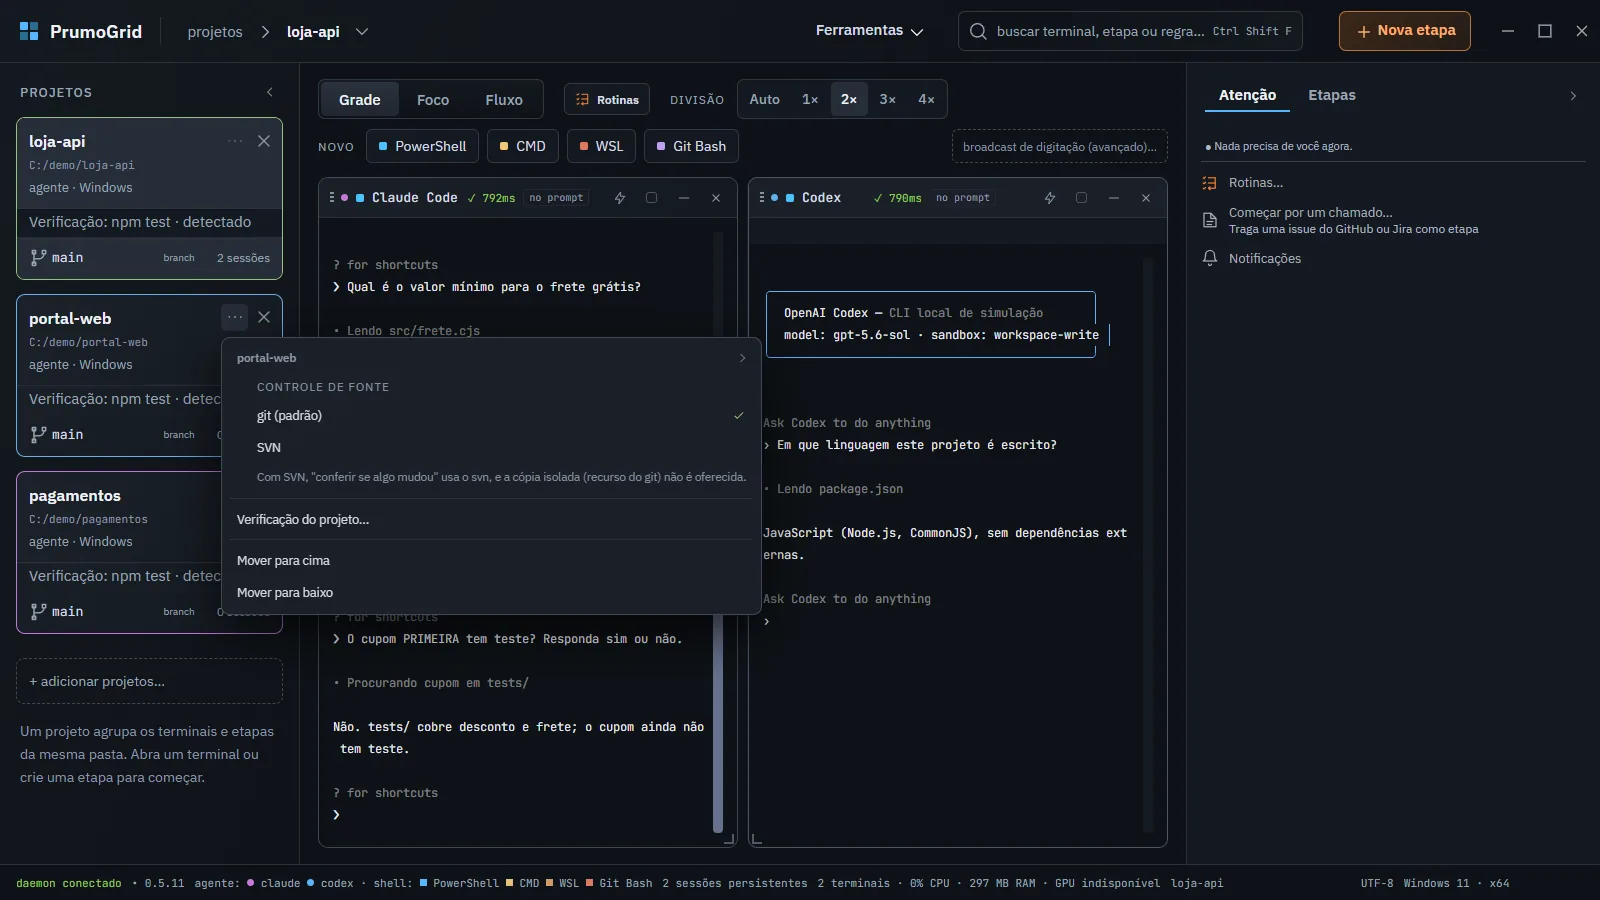Set division to 3x
The image size is (1600, 900).
pos(887,100)
